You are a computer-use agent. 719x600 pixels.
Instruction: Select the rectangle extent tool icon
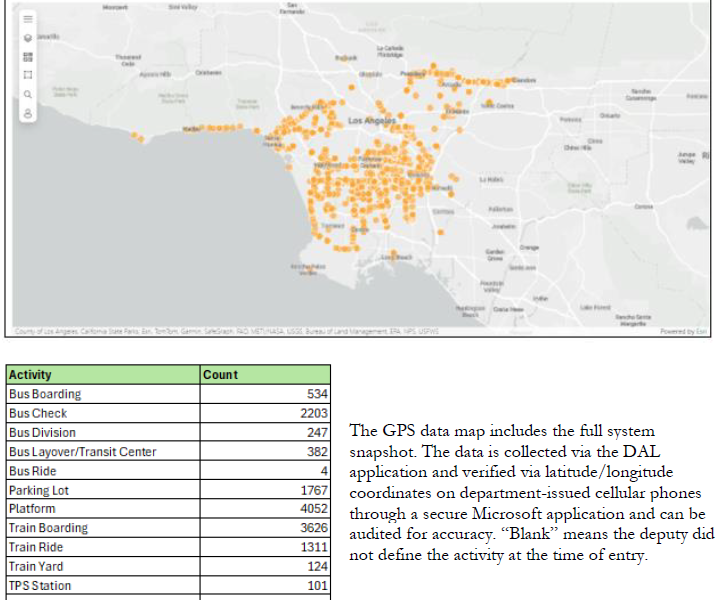(28, 75)
